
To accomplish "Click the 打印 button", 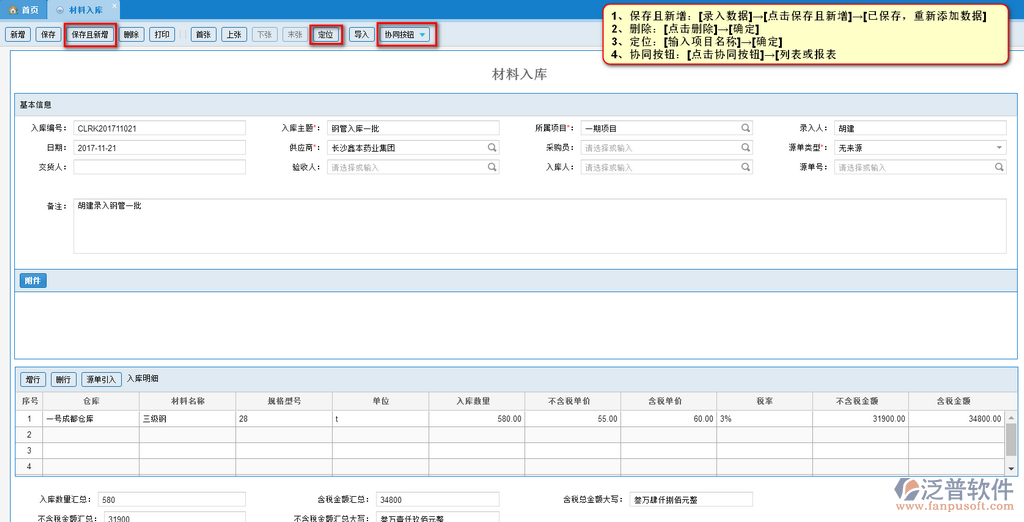I will tap(161, 34).
